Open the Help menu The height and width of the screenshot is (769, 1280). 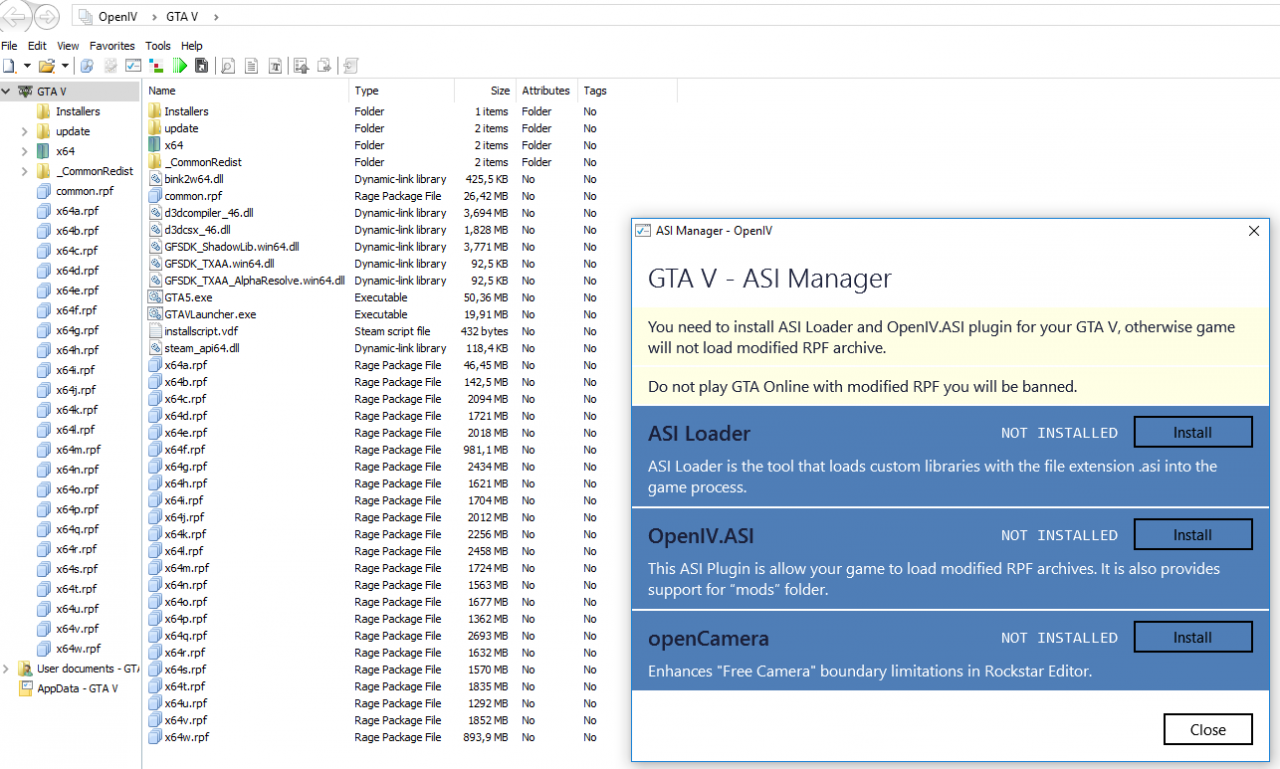pyautogui.click(x=192, y=46)
